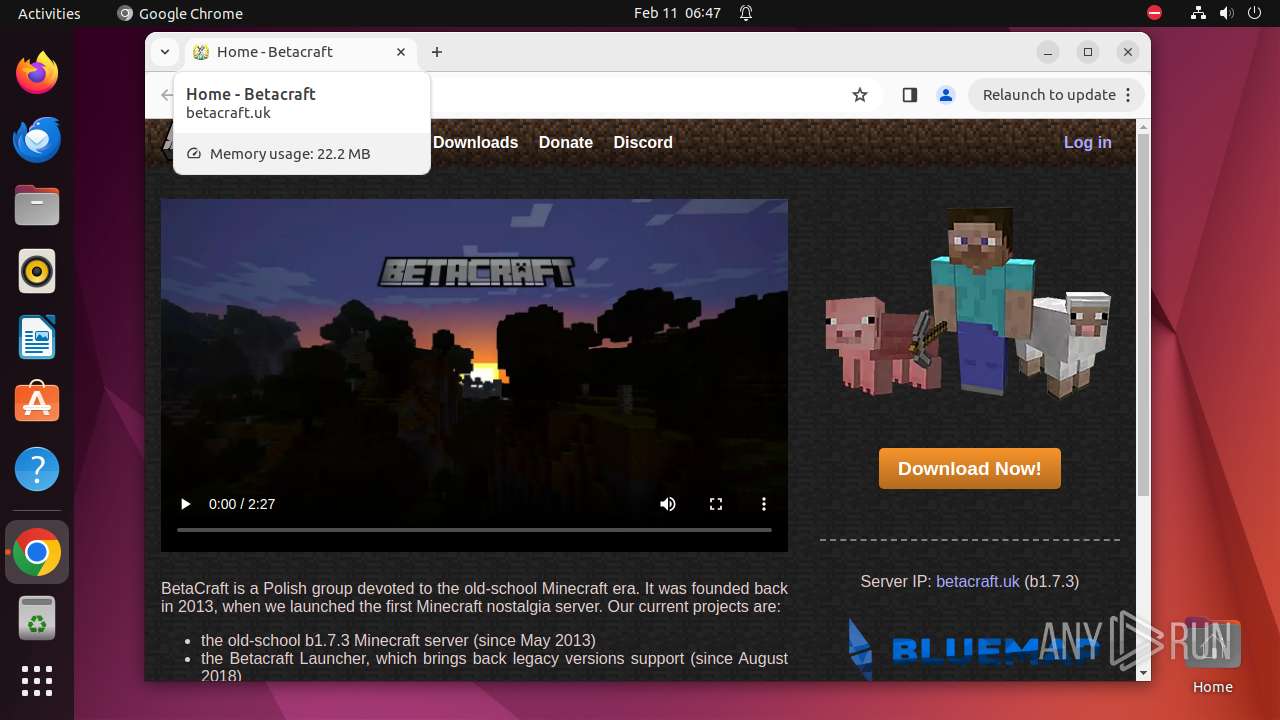Click the network status icon
The height and width of the screenshot is (720, 1280).
(x=1198, y=13)
